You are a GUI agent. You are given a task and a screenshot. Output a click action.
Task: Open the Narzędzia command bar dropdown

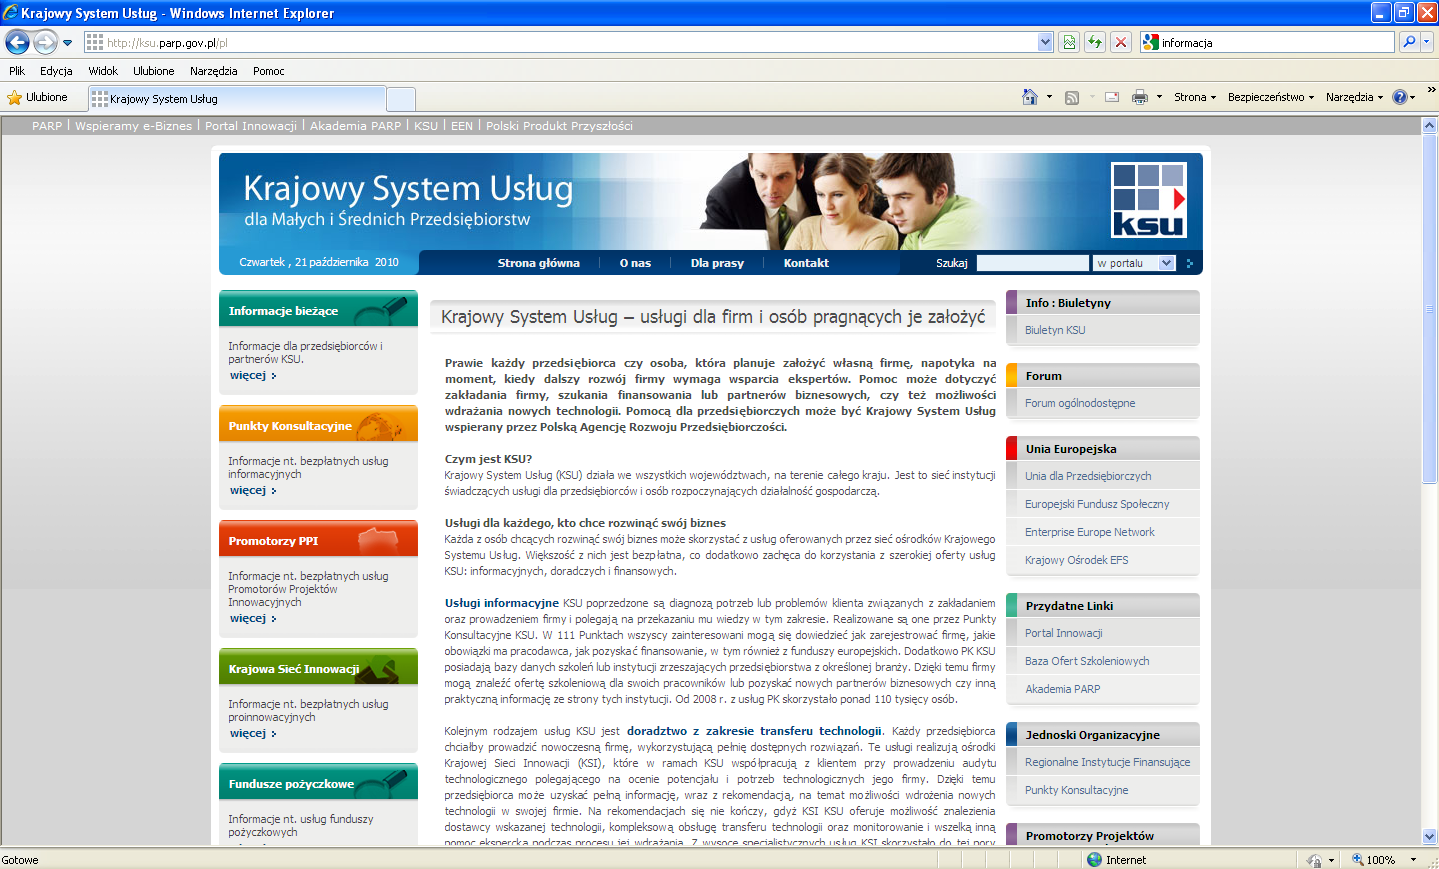[1355, 97]
